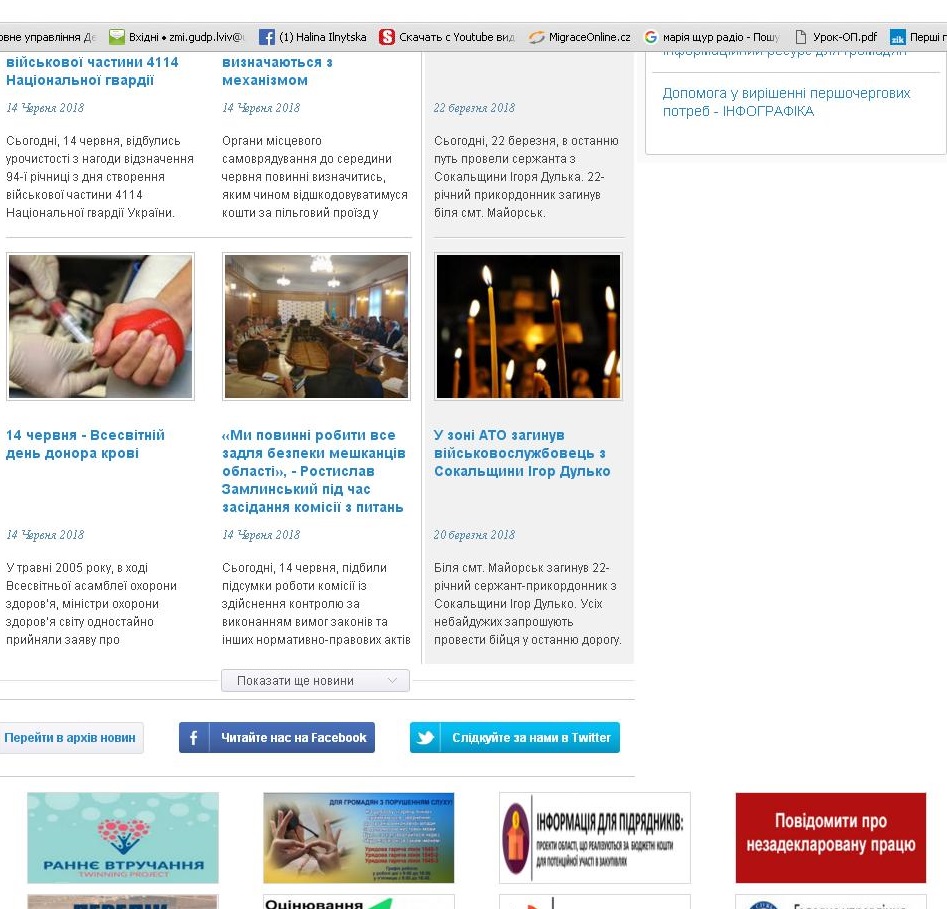Open the blood donor day photo thumbnail

click(x=100, y=326)
